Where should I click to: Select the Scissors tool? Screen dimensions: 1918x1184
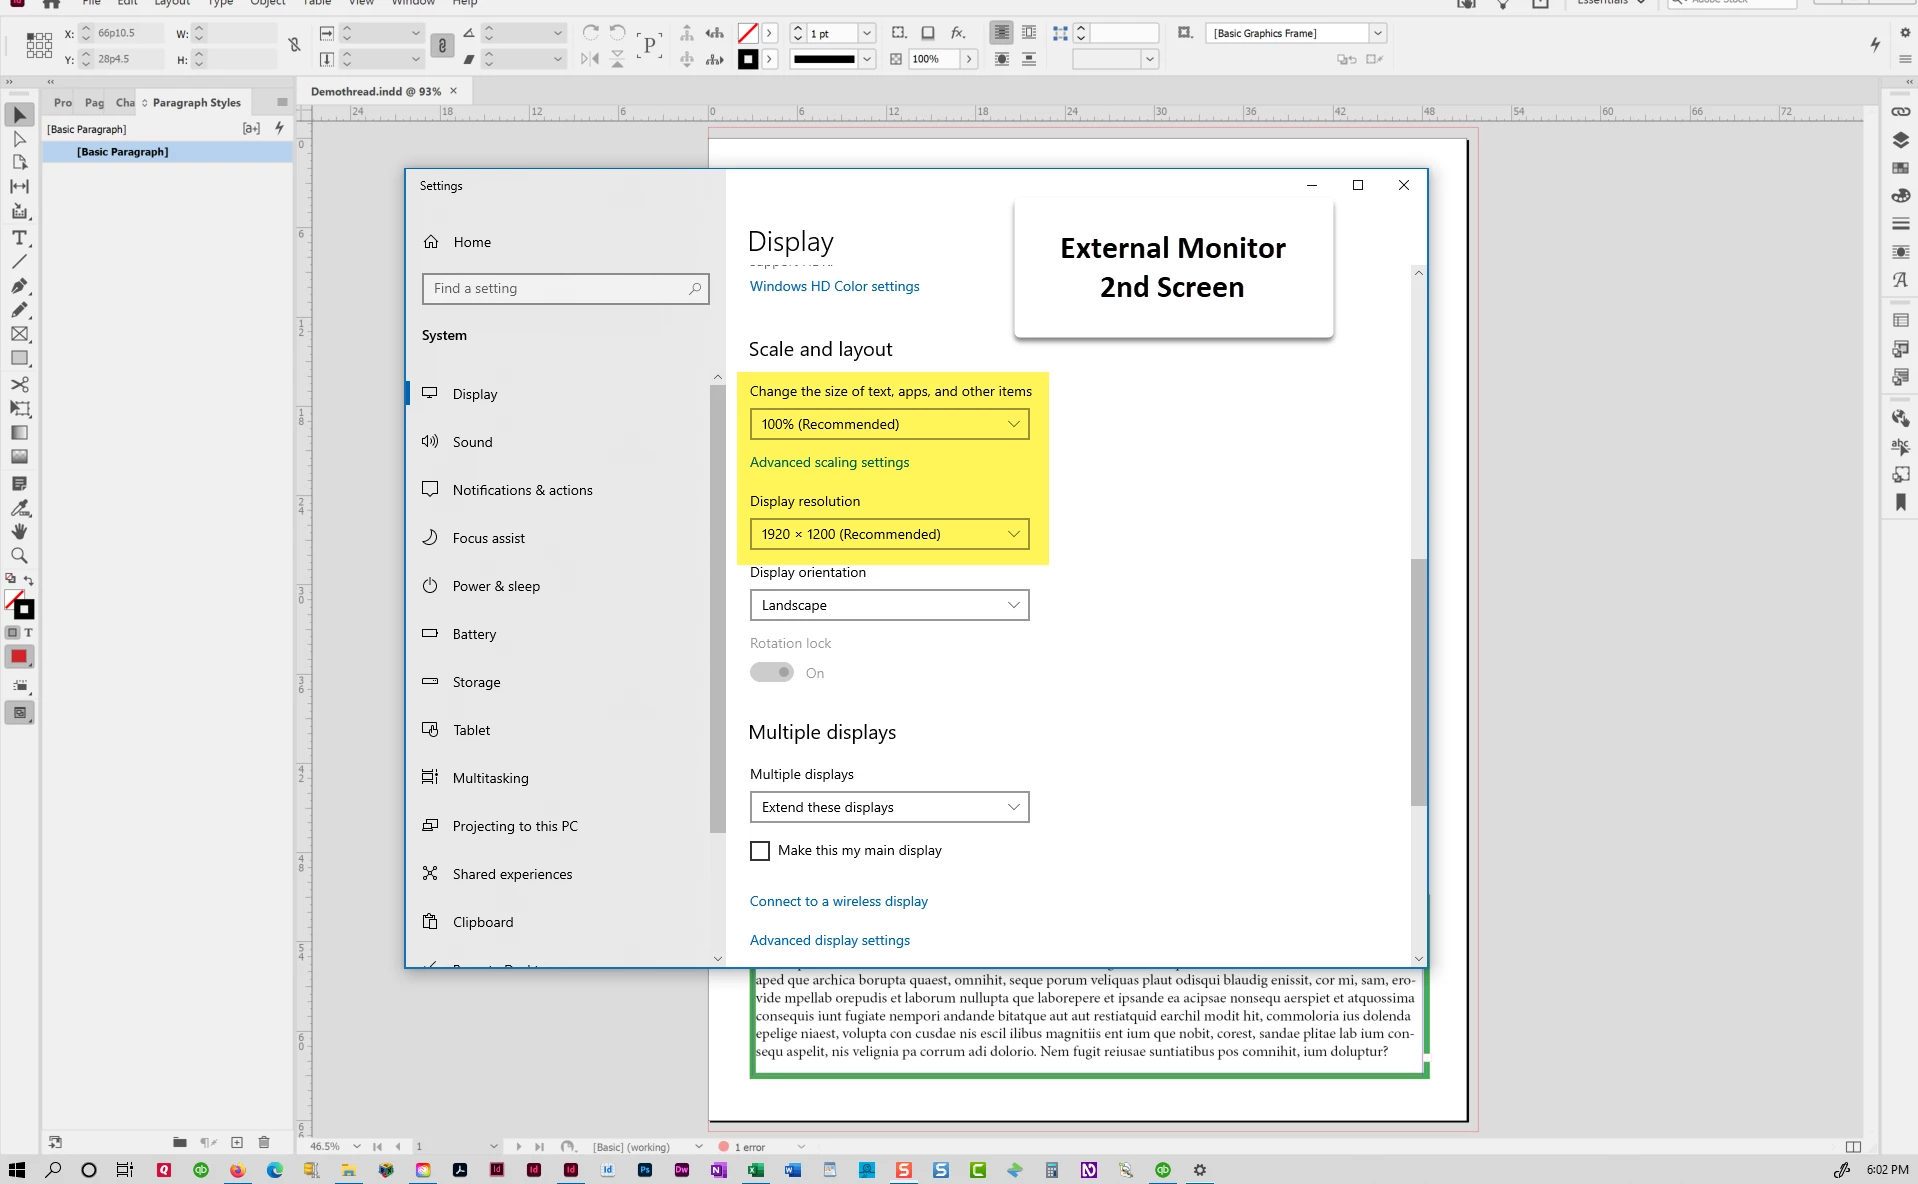coord(19,384)
